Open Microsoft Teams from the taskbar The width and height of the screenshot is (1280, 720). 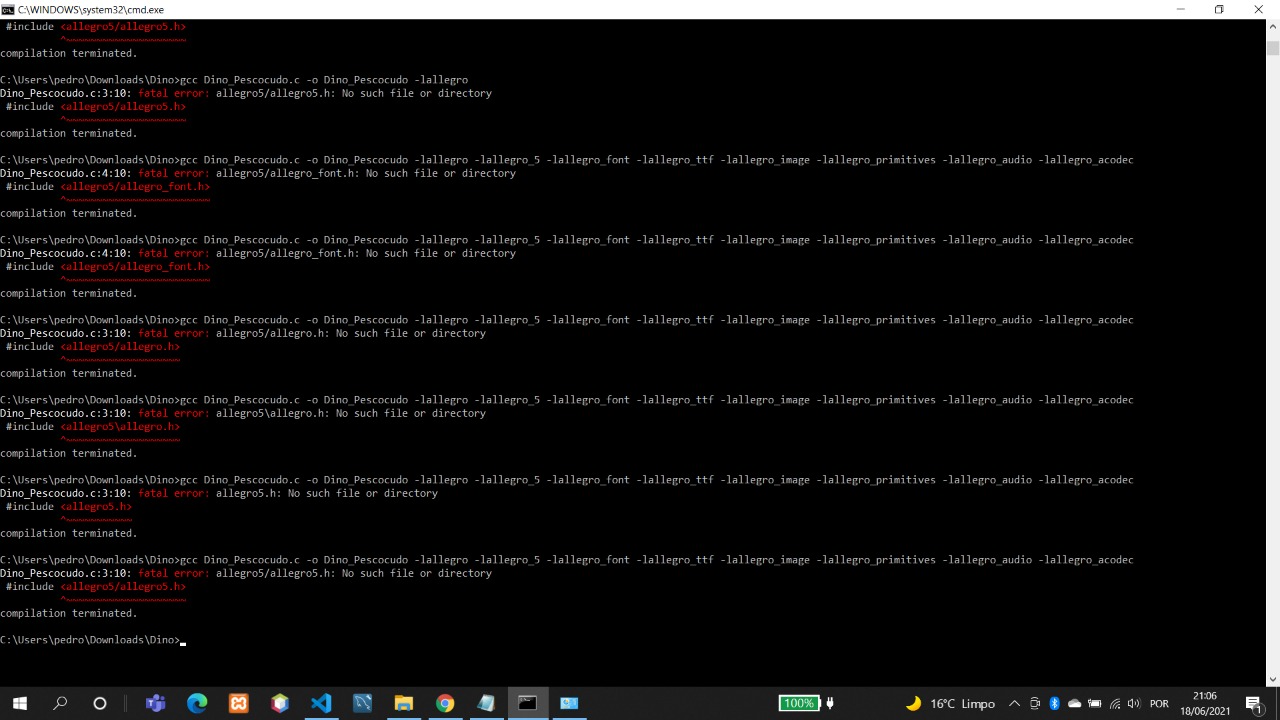point(155,703)
